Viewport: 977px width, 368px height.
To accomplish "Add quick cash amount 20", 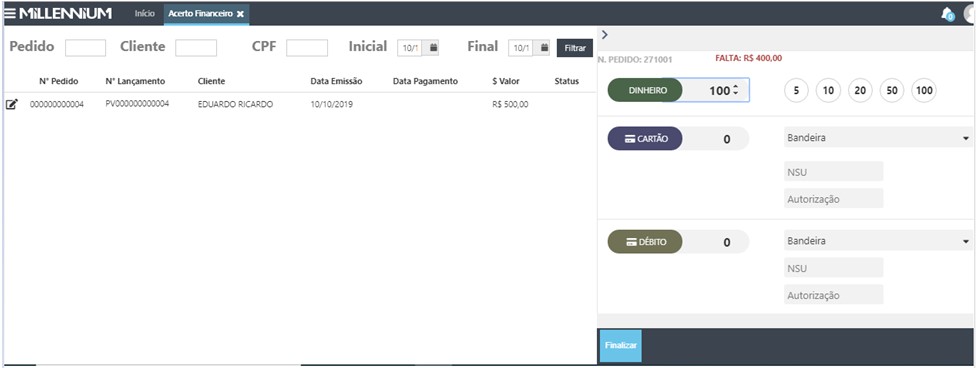I will tap(860, 90).
